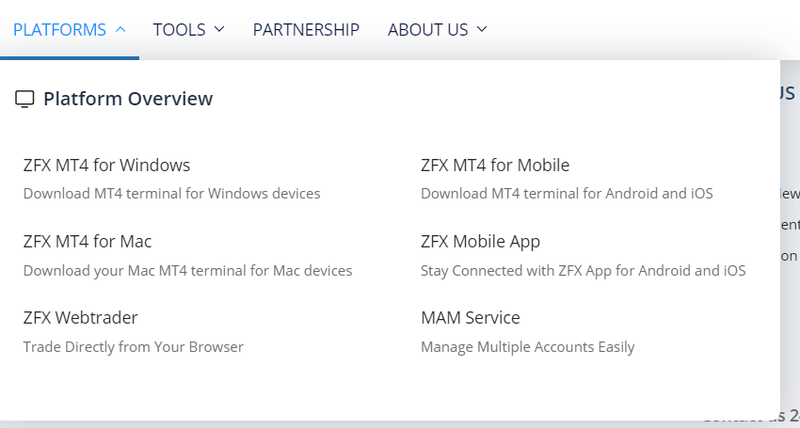Click 'Download MT4 terminal for Windows devices' description
The image size is (800, 428).
[172, 194]
